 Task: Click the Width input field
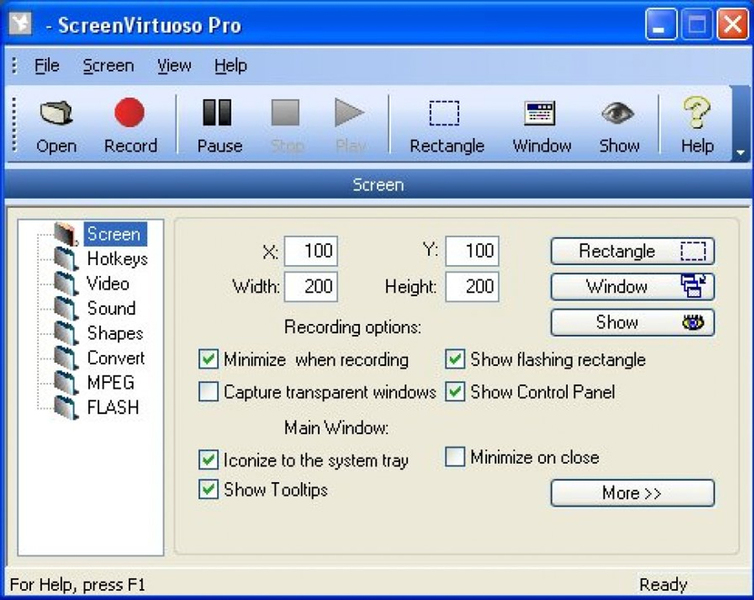[x=311, y=287]
